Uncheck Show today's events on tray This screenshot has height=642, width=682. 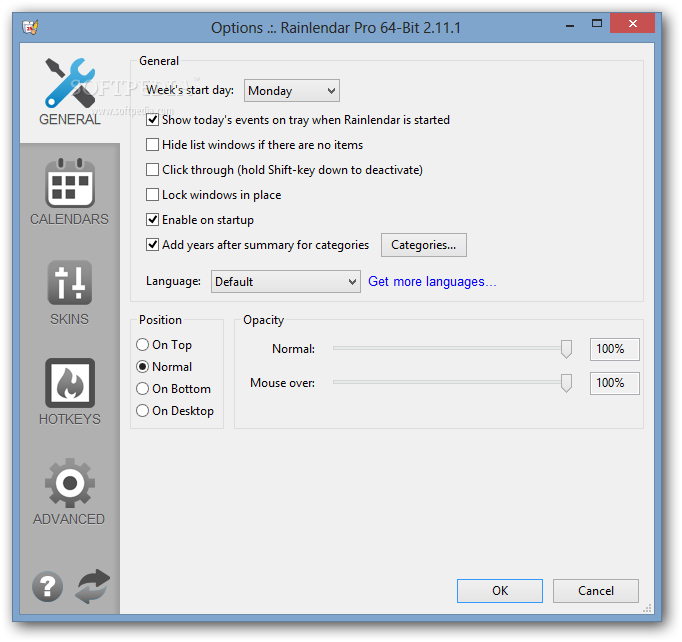(152, 120)
